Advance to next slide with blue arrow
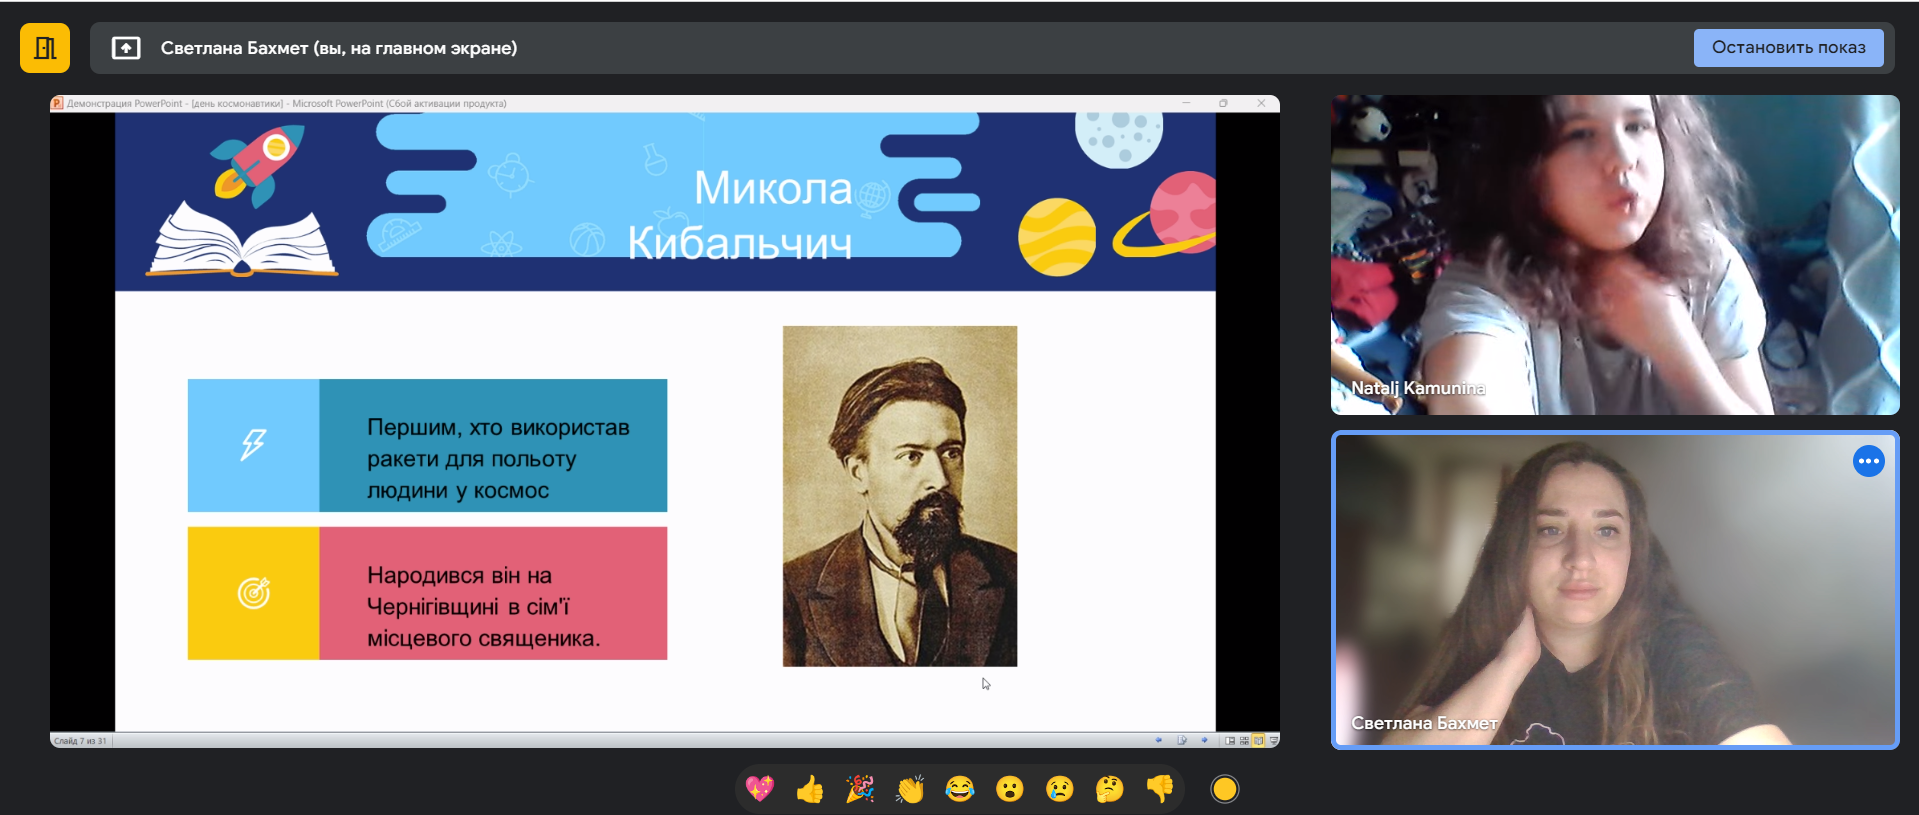The height and width of the screenshot is (815, 1919). click(x=1204, y=740)
